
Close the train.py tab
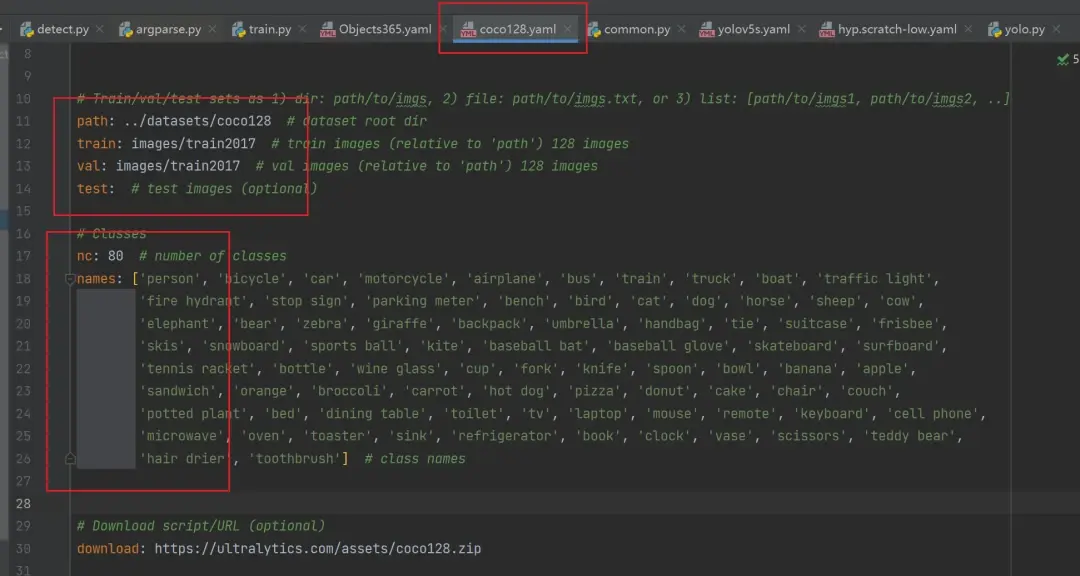(x=302, y=29)
